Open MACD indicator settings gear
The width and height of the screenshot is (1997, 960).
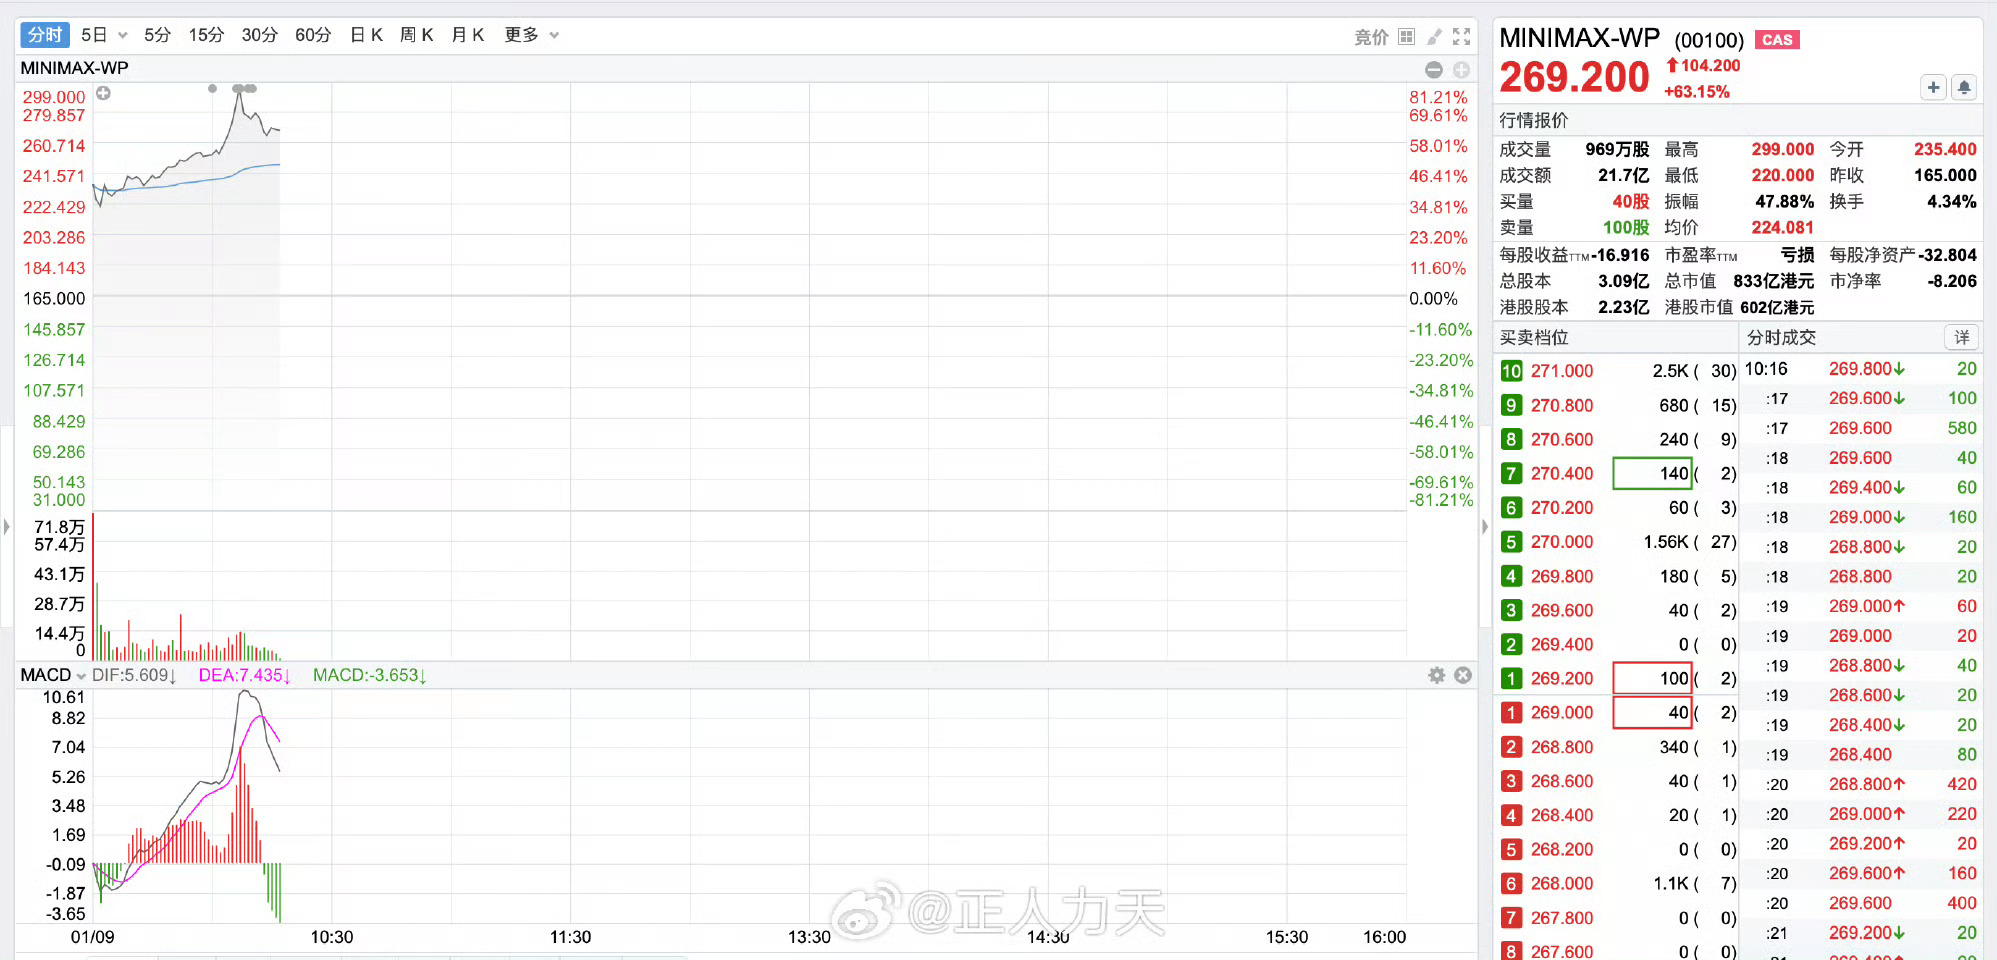tap(1437, 675)
